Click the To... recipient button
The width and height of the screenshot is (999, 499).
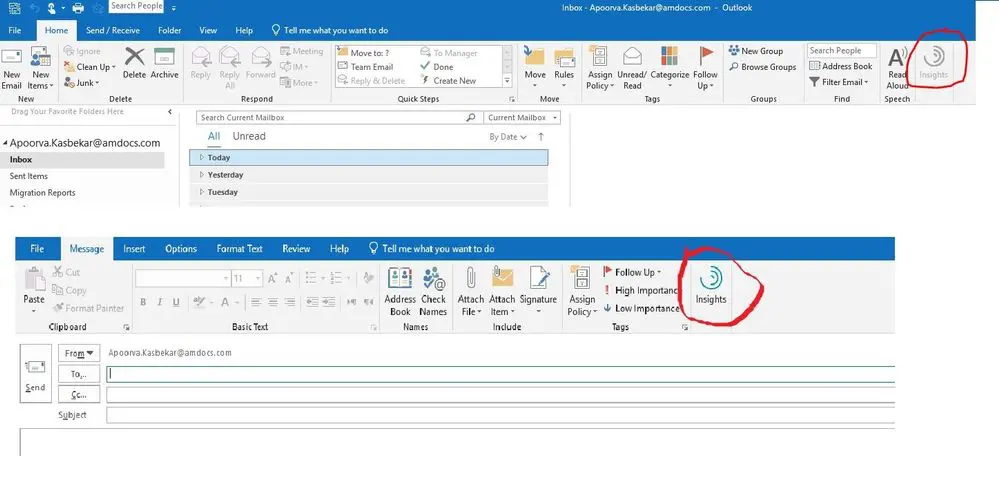(x=79, y=374)
